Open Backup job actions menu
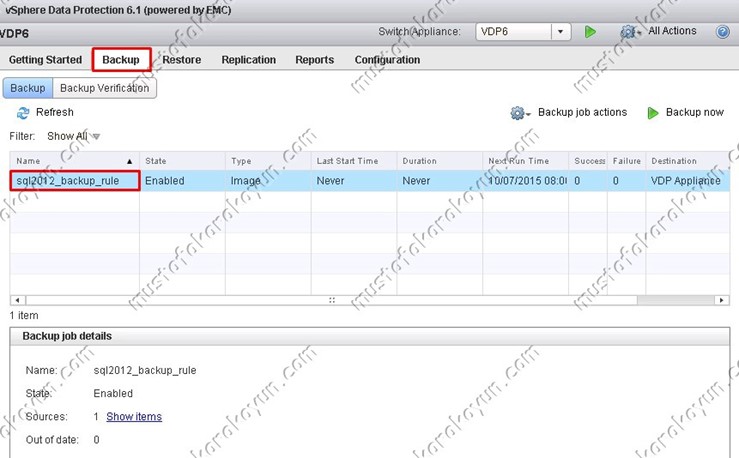739x458 pixels. click(583, 112)
